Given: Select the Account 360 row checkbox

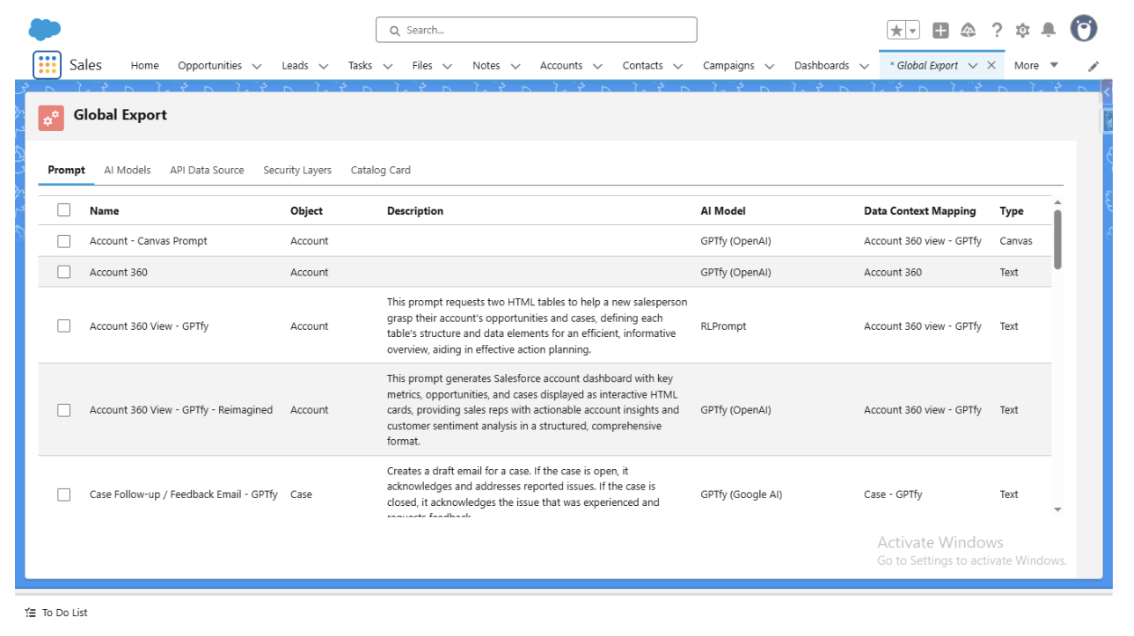Looking at the screenshot, I should tap(64, 272).
